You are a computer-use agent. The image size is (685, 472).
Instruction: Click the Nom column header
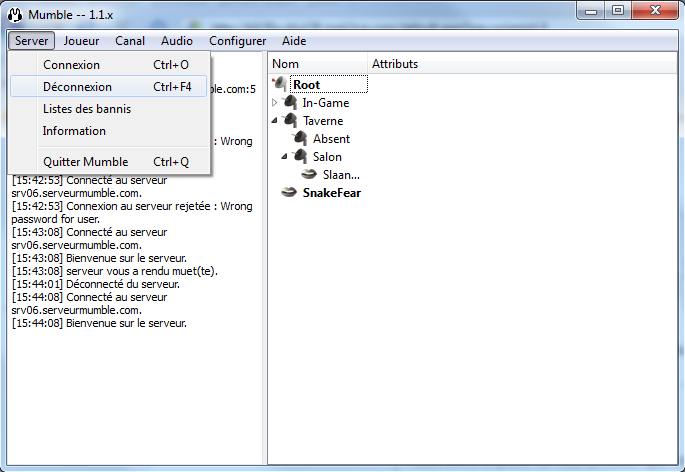[318, 64]
